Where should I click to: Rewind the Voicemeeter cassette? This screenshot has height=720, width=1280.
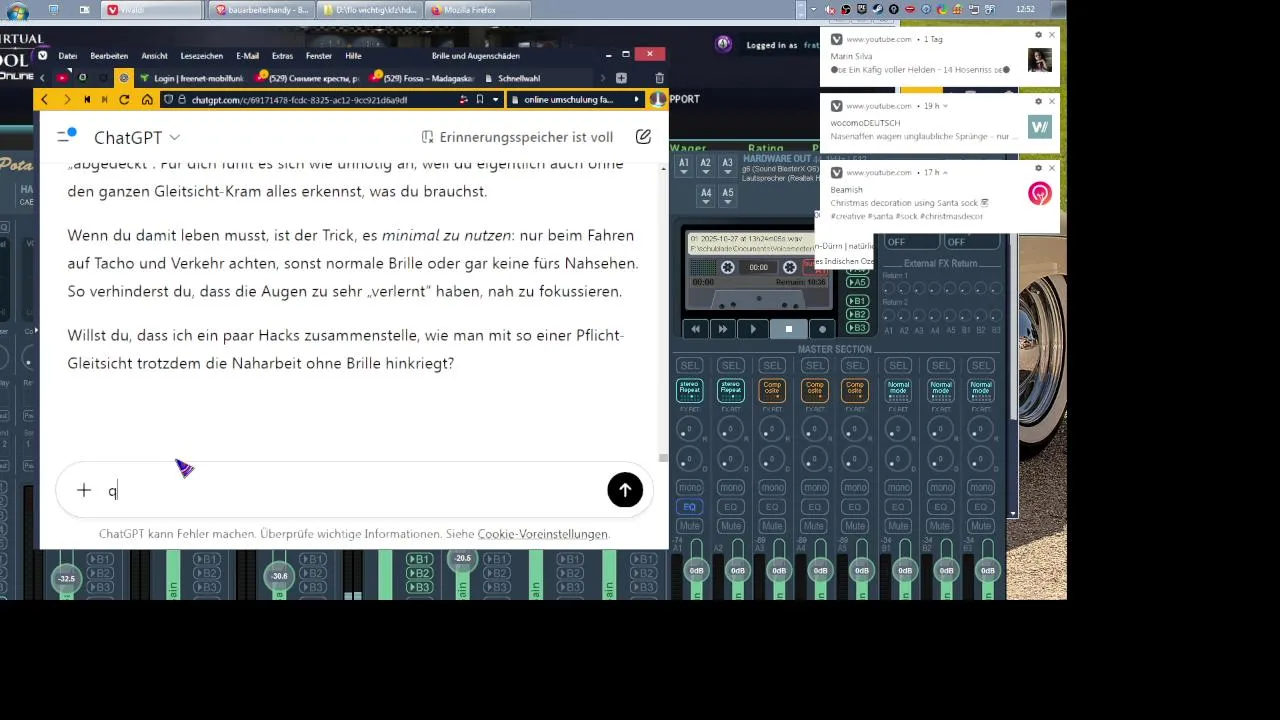point(695,329)
